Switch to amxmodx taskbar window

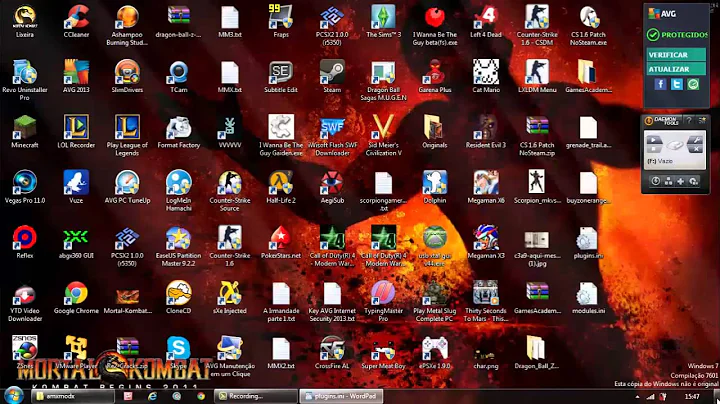[x=73, y=396]
